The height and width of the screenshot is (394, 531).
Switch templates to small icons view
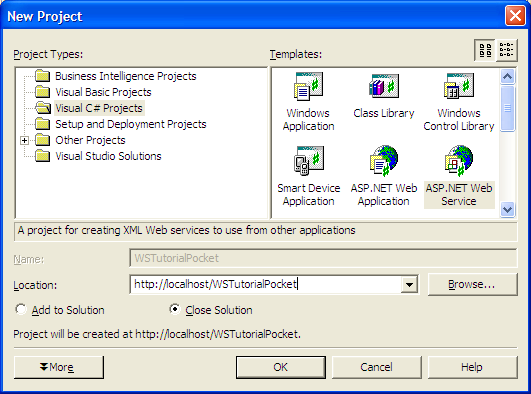pyautogui.click(x=507, y=50)
